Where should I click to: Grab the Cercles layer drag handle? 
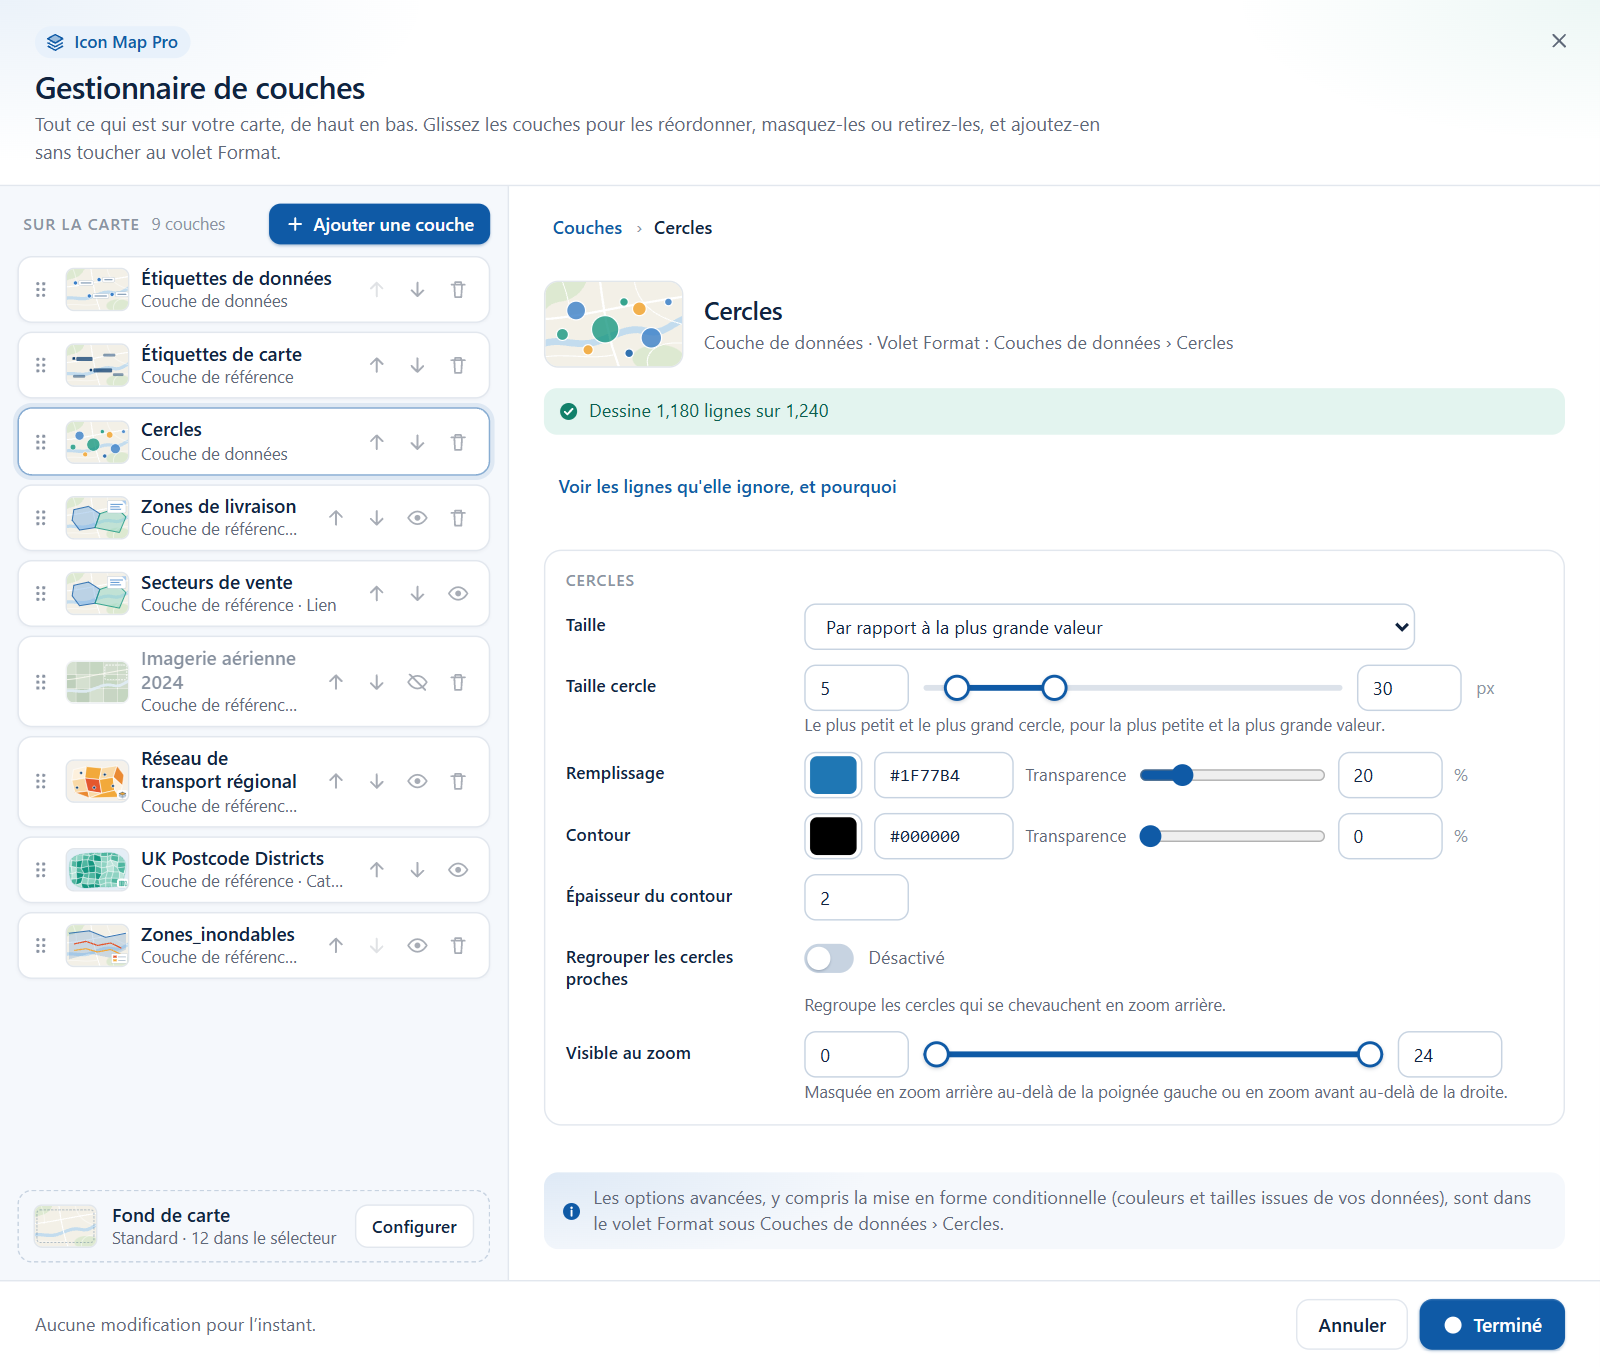coord(41,442)
